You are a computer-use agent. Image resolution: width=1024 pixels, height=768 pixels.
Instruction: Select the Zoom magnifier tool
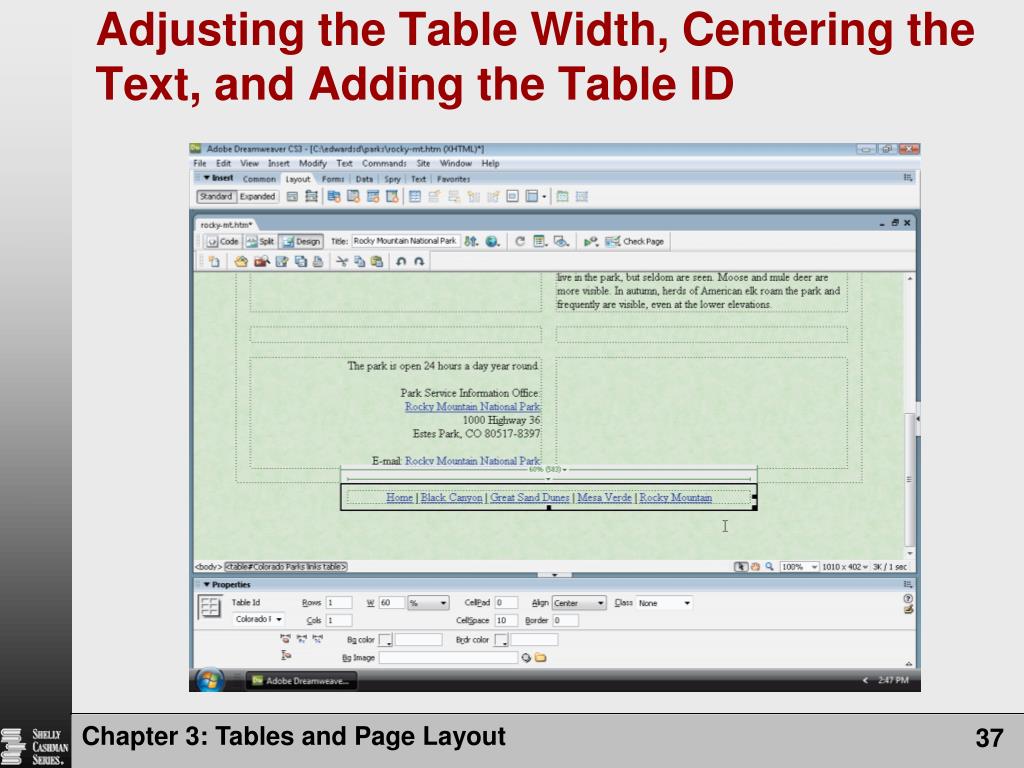pyautogui.click(x=770, y=567)
